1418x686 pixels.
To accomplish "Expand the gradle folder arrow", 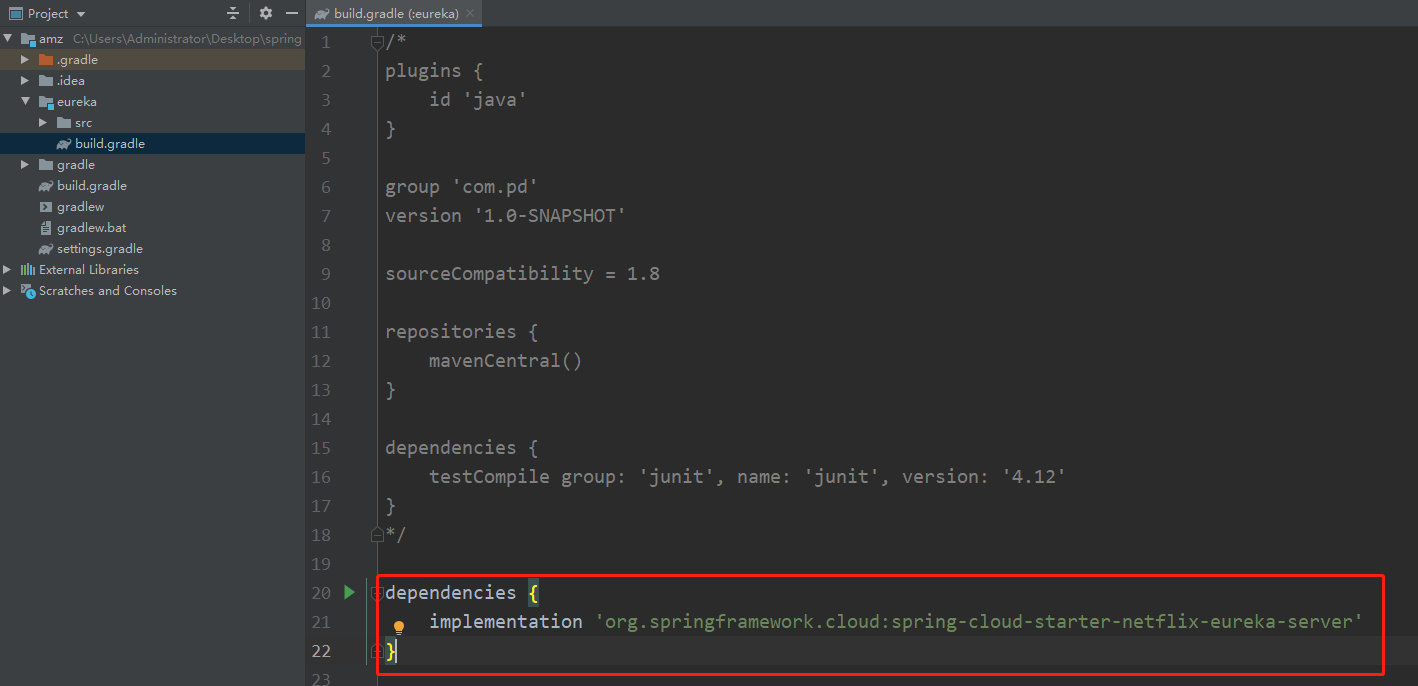I will click(26, 165).
